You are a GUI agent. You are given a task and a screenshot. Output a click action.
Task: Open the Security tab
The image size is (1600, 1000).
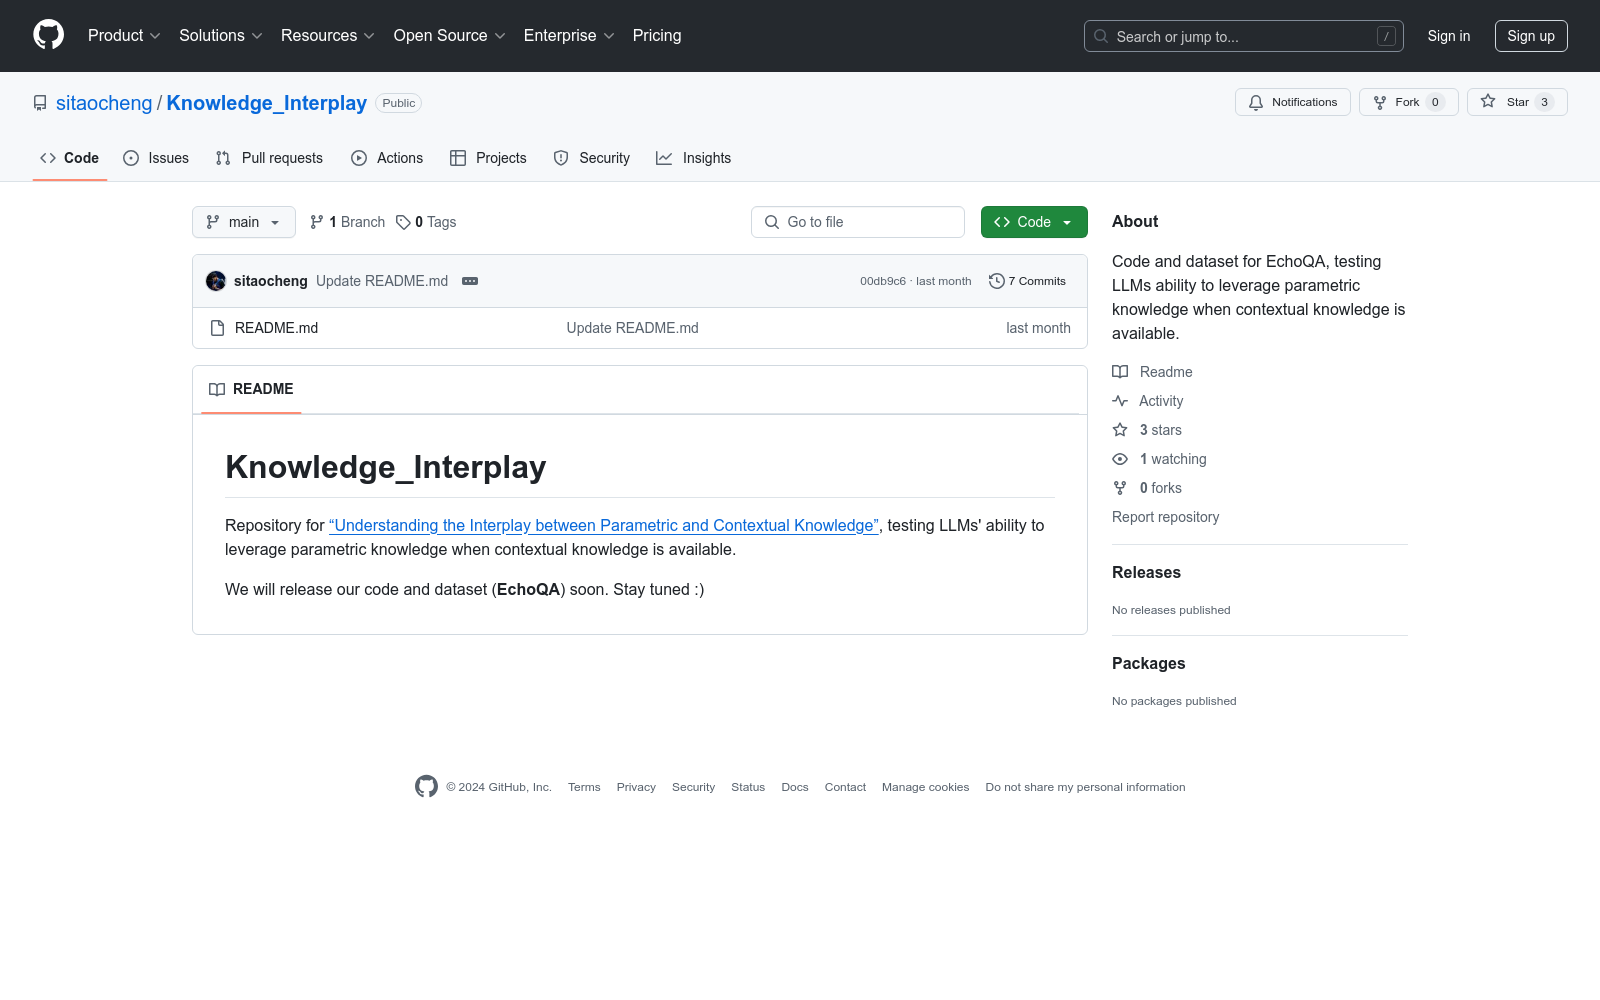coord(591,158)
